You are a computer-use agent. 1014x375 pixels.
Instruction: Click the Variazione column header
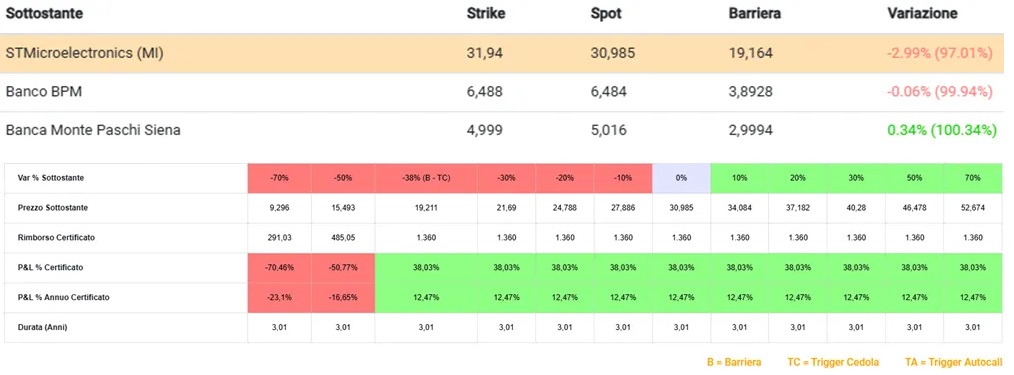coord(922,14)
